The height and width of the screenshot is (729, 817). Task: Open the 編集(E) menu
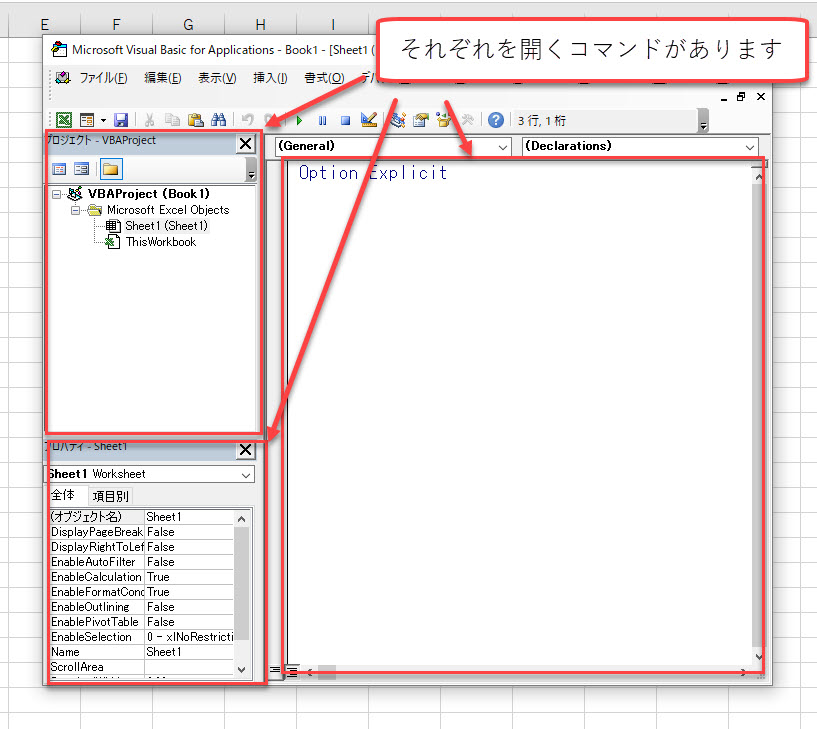pyautogui.click(x=163, y=78)
